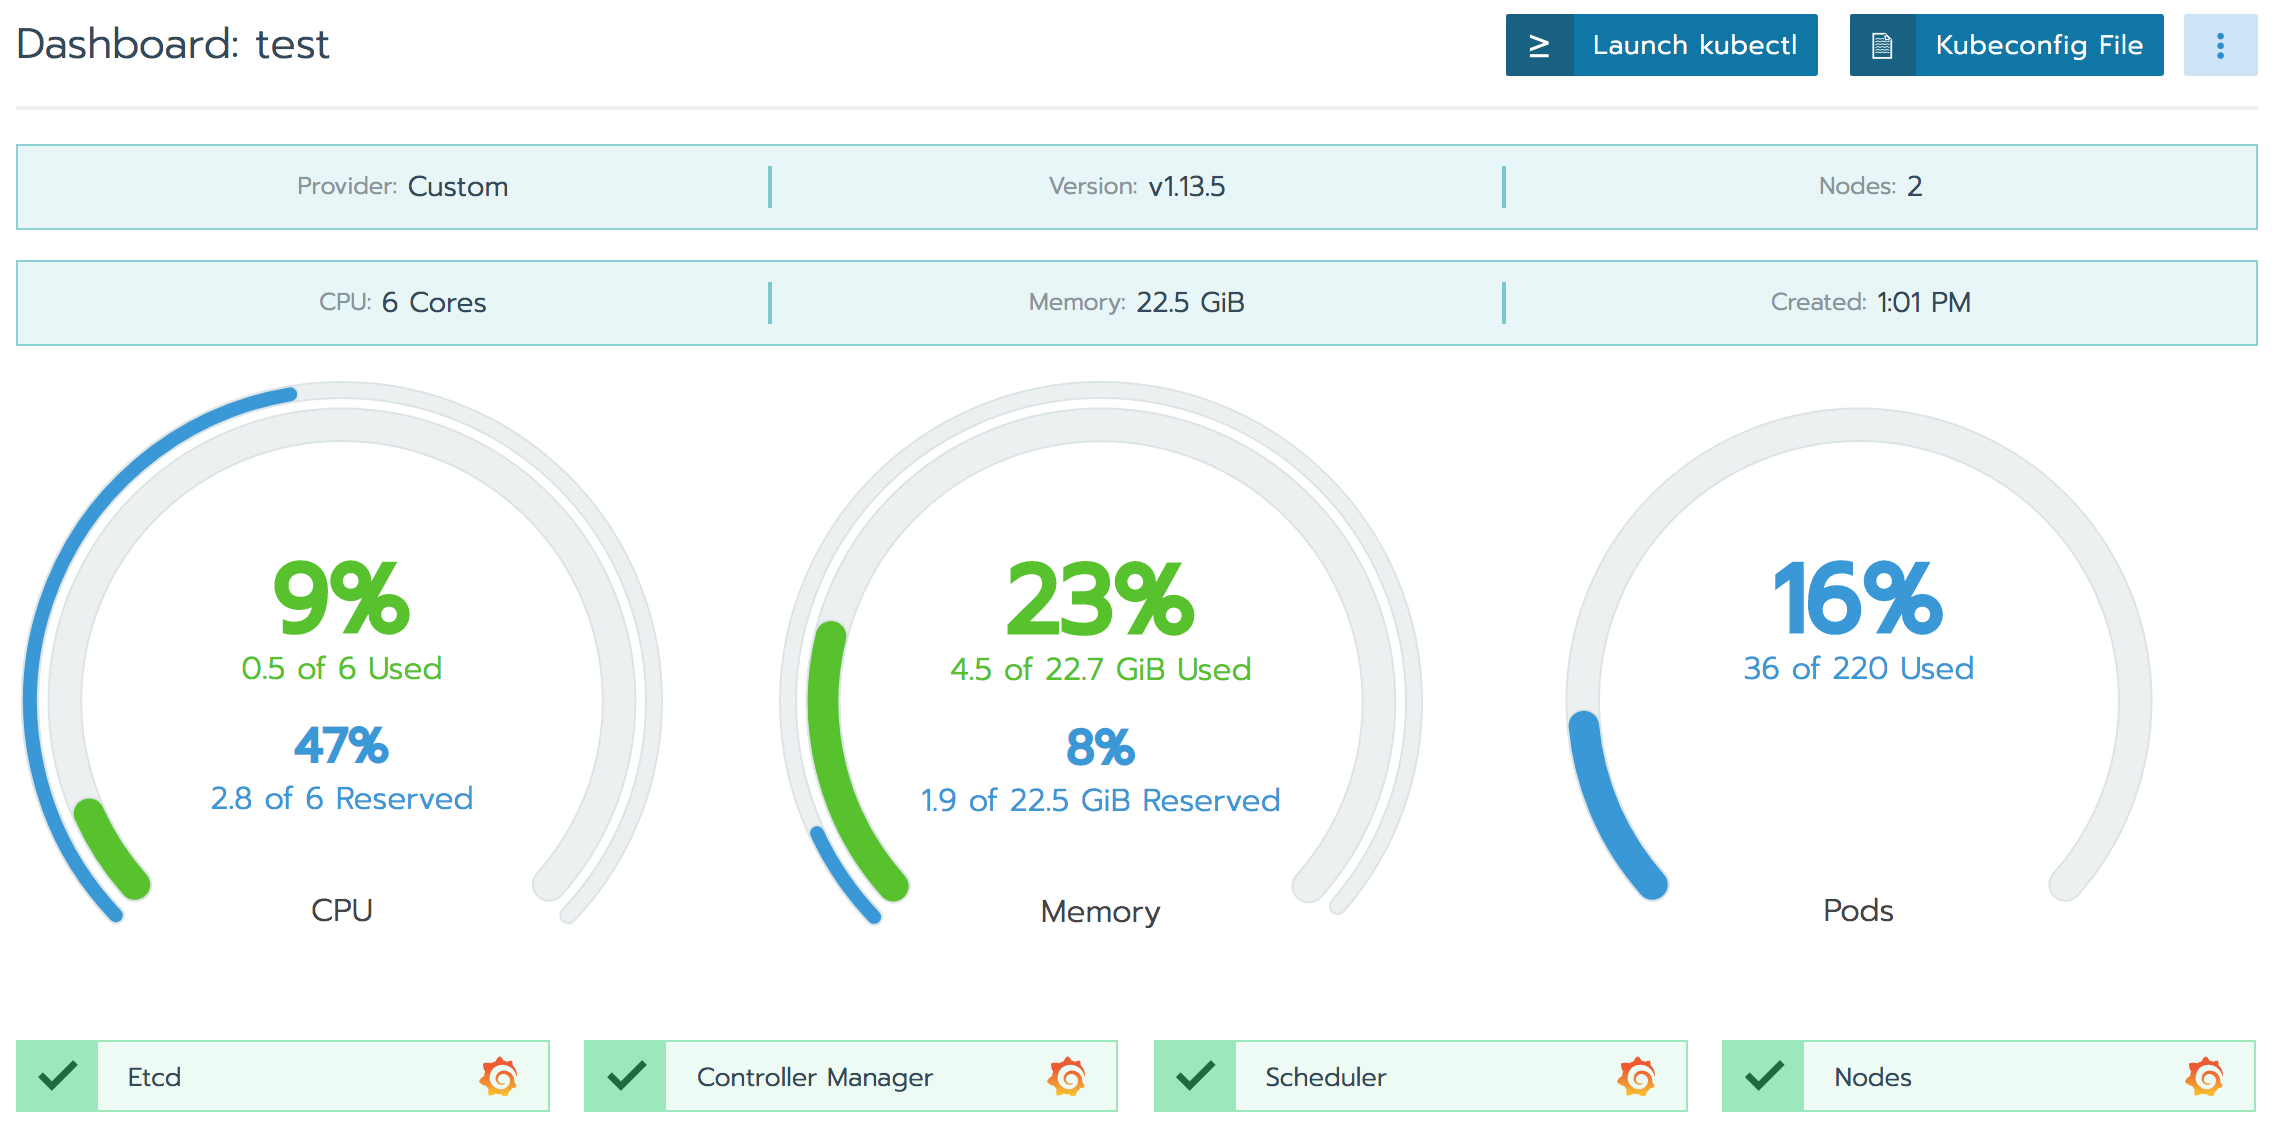Click the document icon on Kubeconfig File
This screenshot has height=1124, width=2280.
click(x=1882, y=46)
